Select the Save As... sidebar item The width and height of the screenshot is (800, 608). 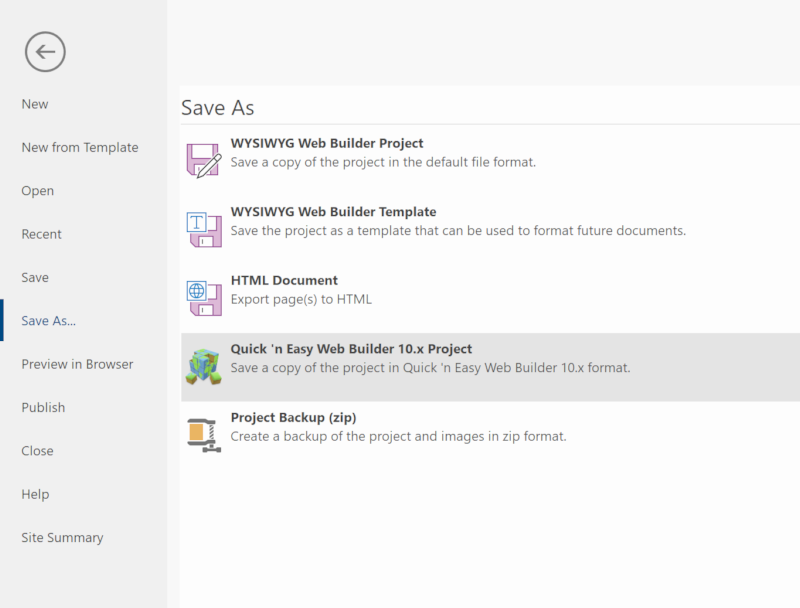[48, 321]
